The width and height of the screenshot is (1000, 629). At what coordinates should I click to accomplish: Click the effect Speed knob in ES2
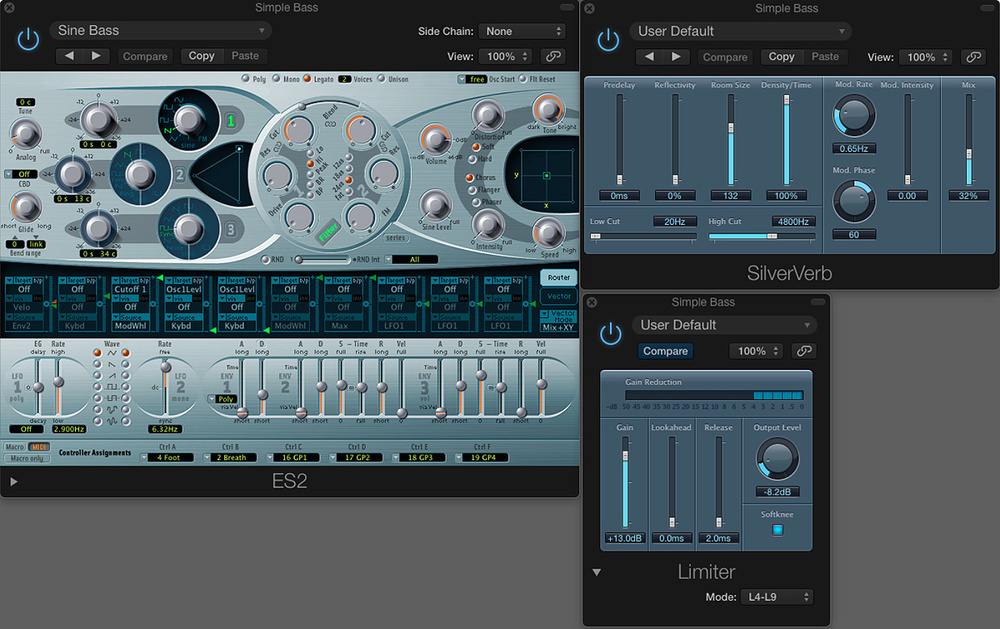click(549, 233)
